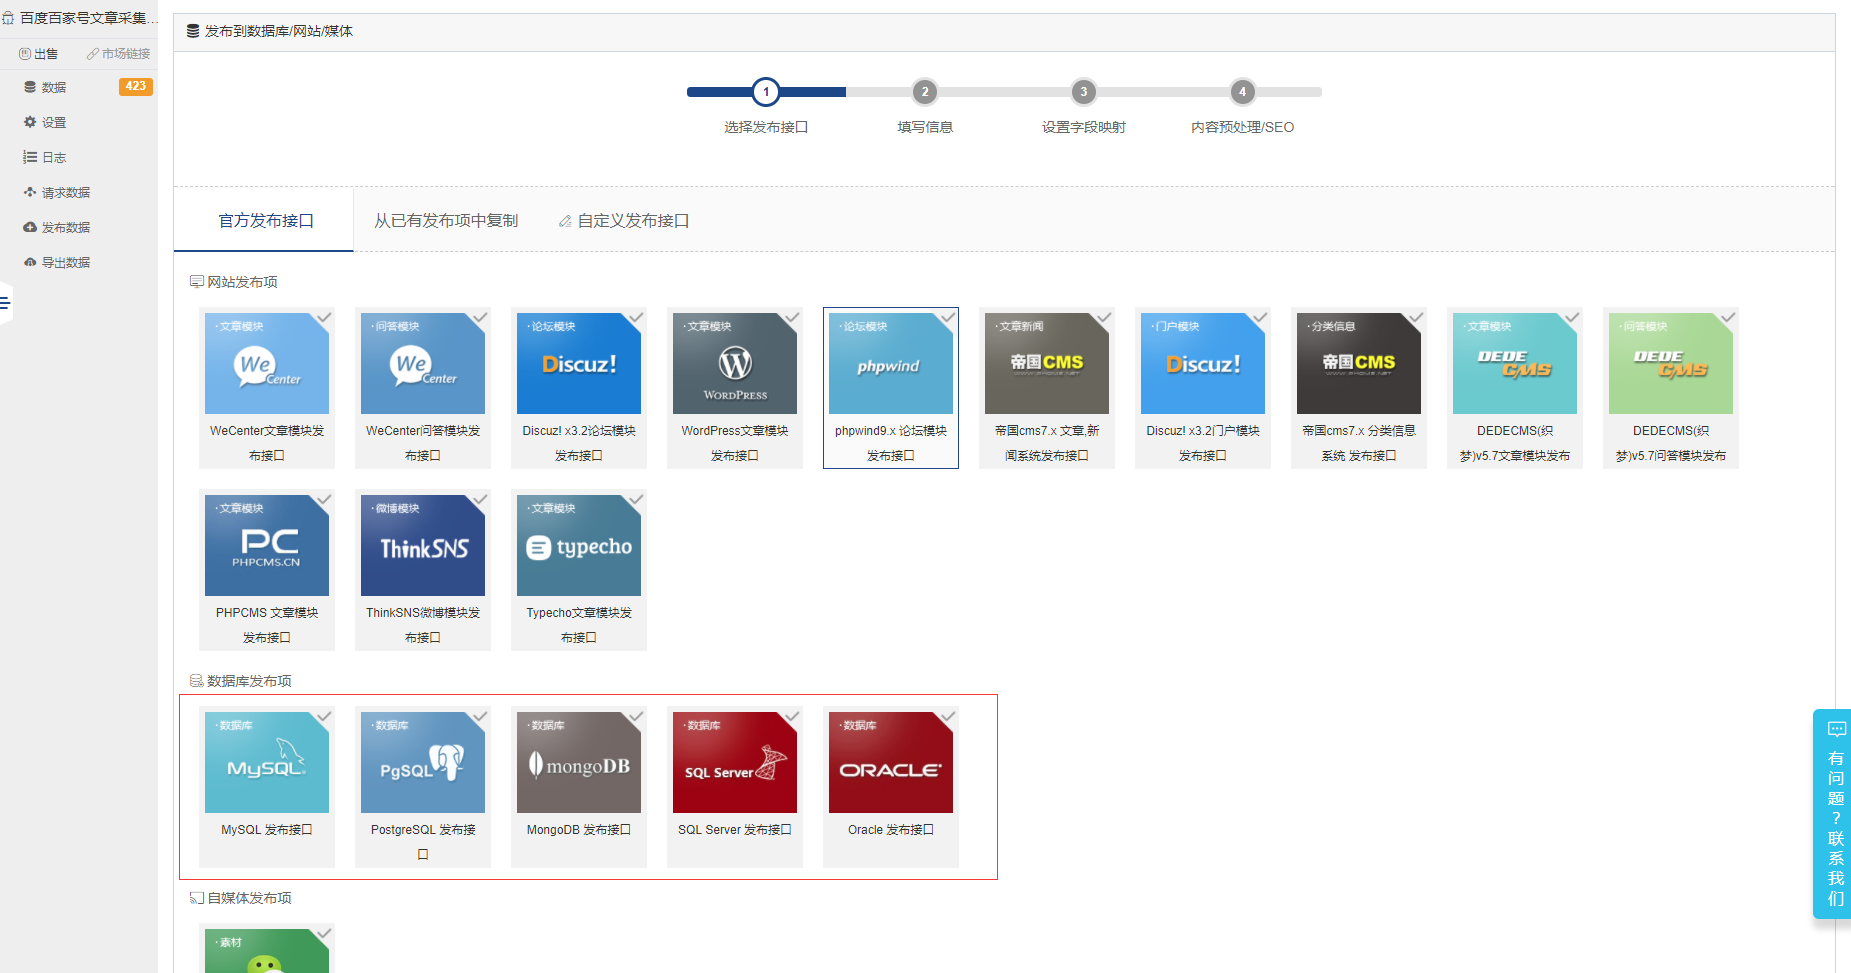Choose the 帝国cms7.x 文章,新闻系统 card
1851x973 pixels.
pos(1047,388)
